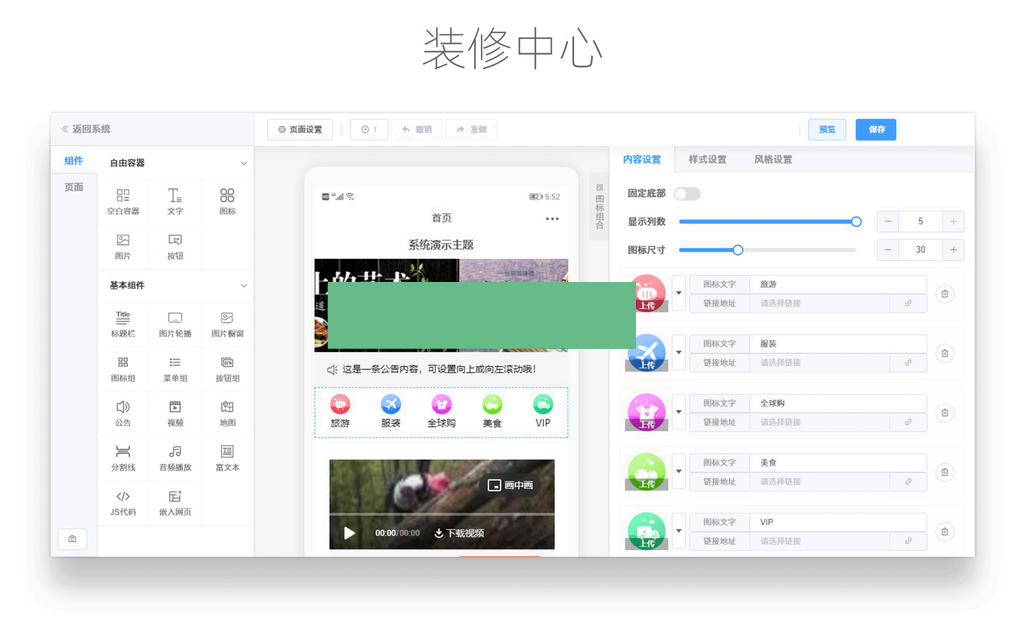This screenshot has width=1024, height=635.
Task: Open the 图标组合 vertical side tab
Action: 600,206
